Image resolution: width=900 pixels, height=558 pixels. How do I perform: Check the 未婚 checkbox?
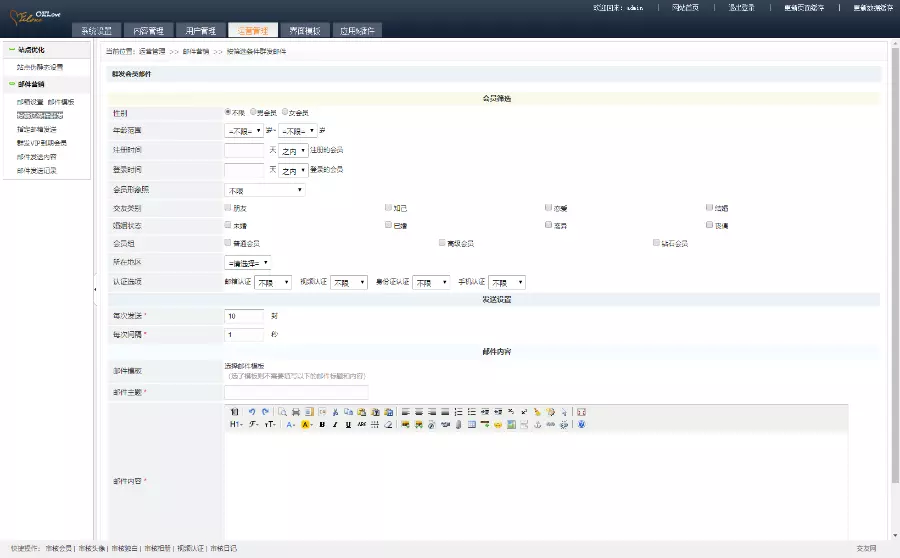228,225
